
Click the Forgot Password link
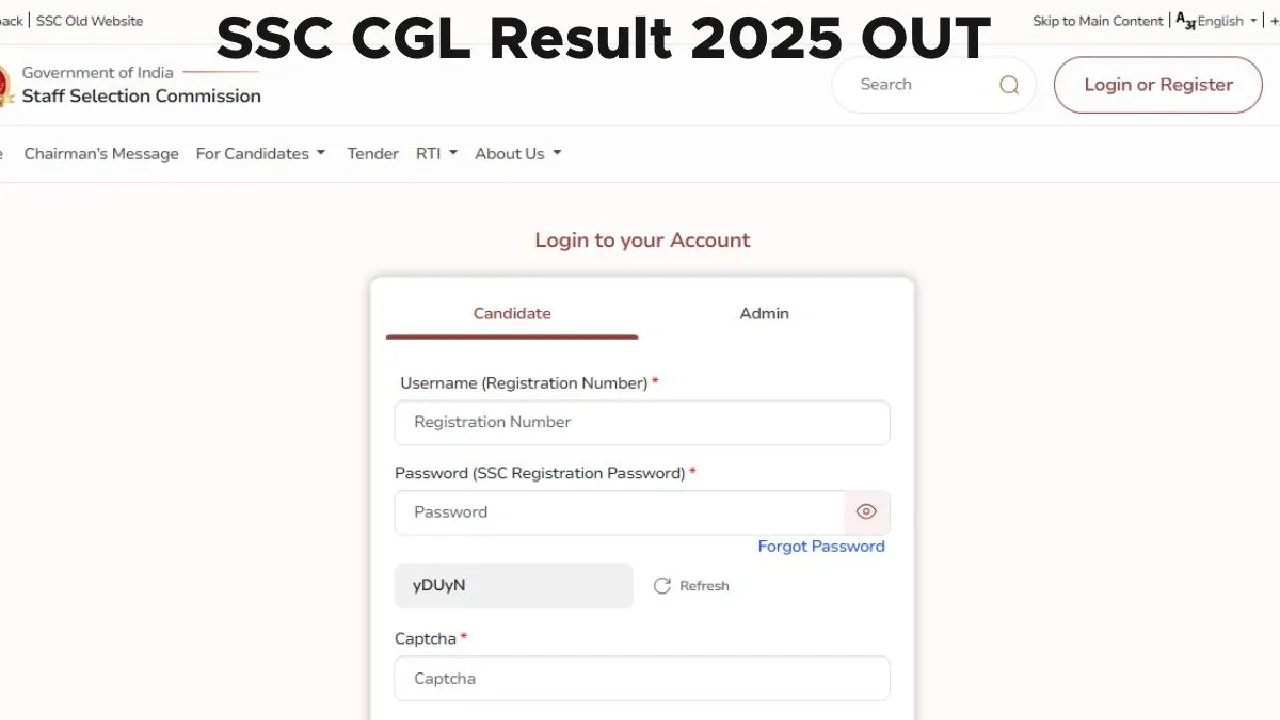821,546
